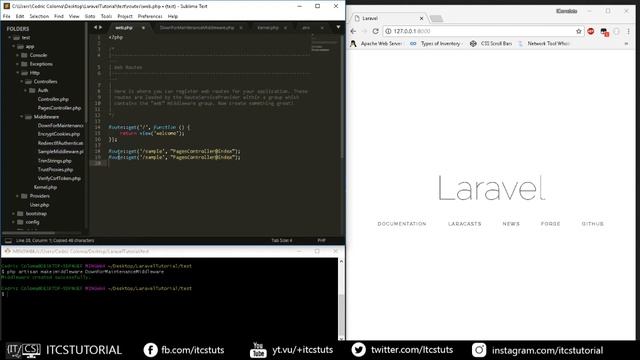Expand the Auth folder
Screen dimensions: 640x360
(26, 91)
